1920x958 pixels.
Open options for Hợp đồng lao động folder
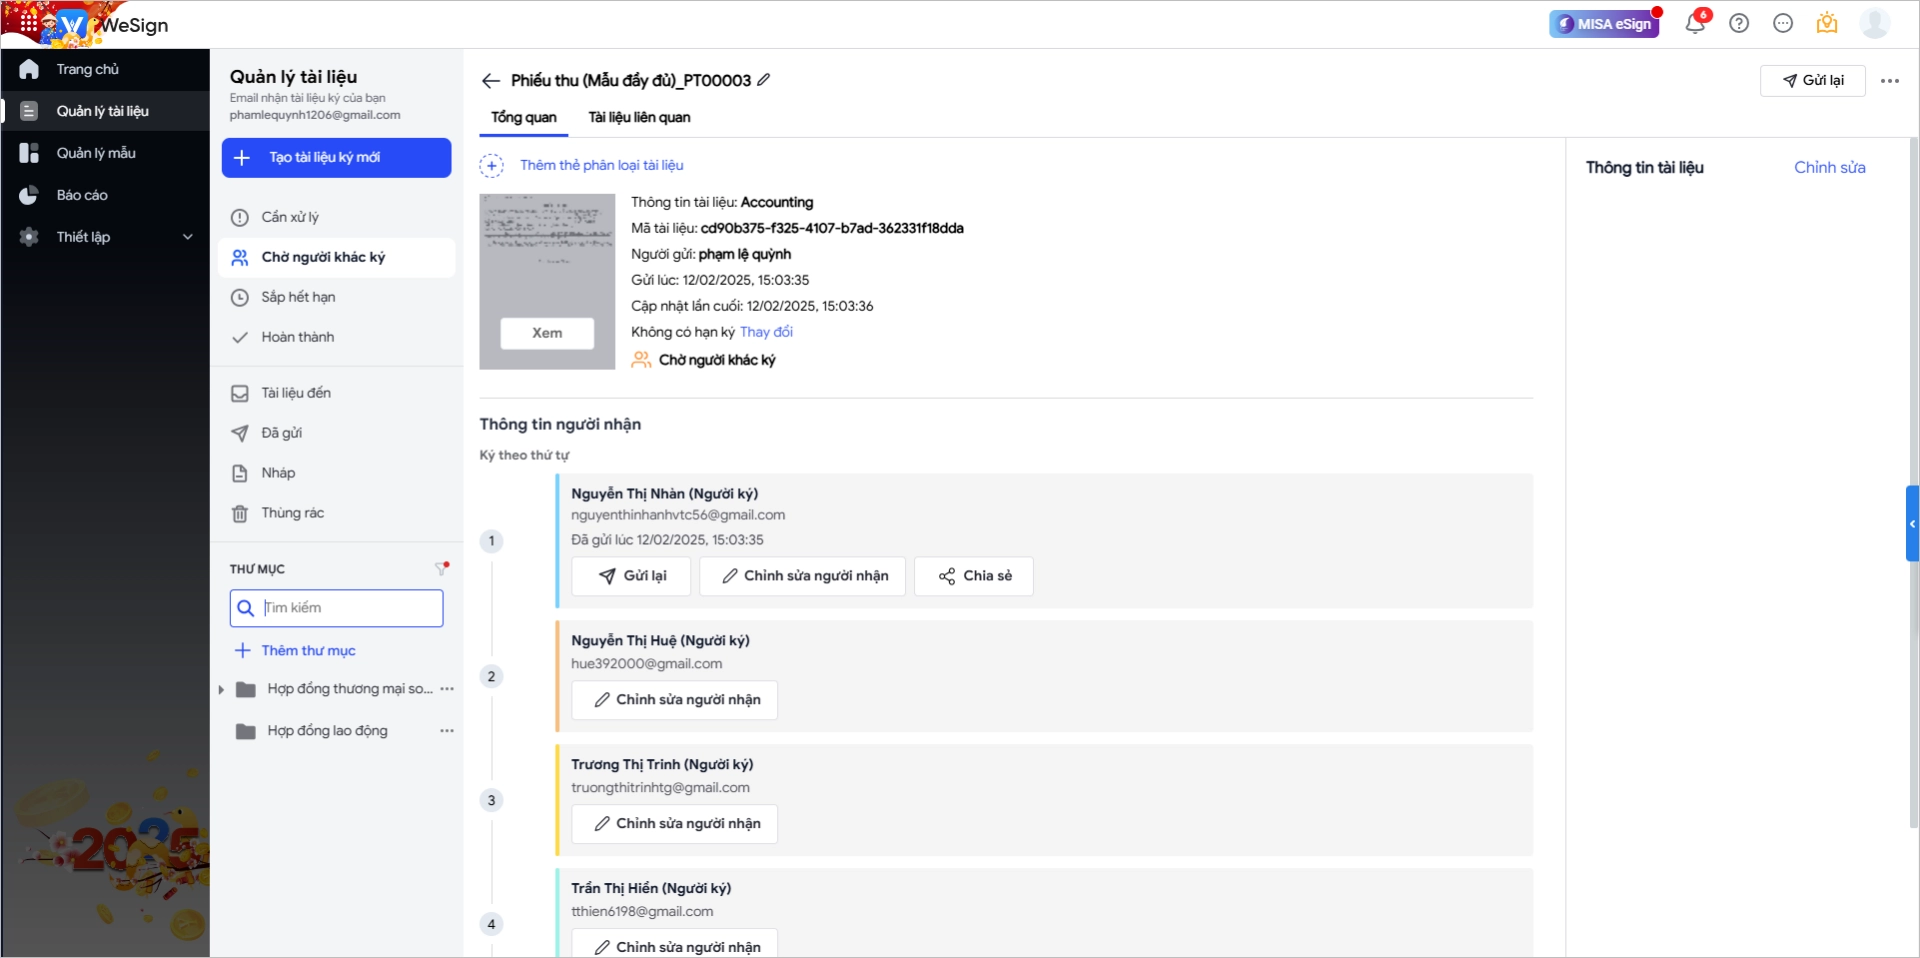(x=447, y=731)
